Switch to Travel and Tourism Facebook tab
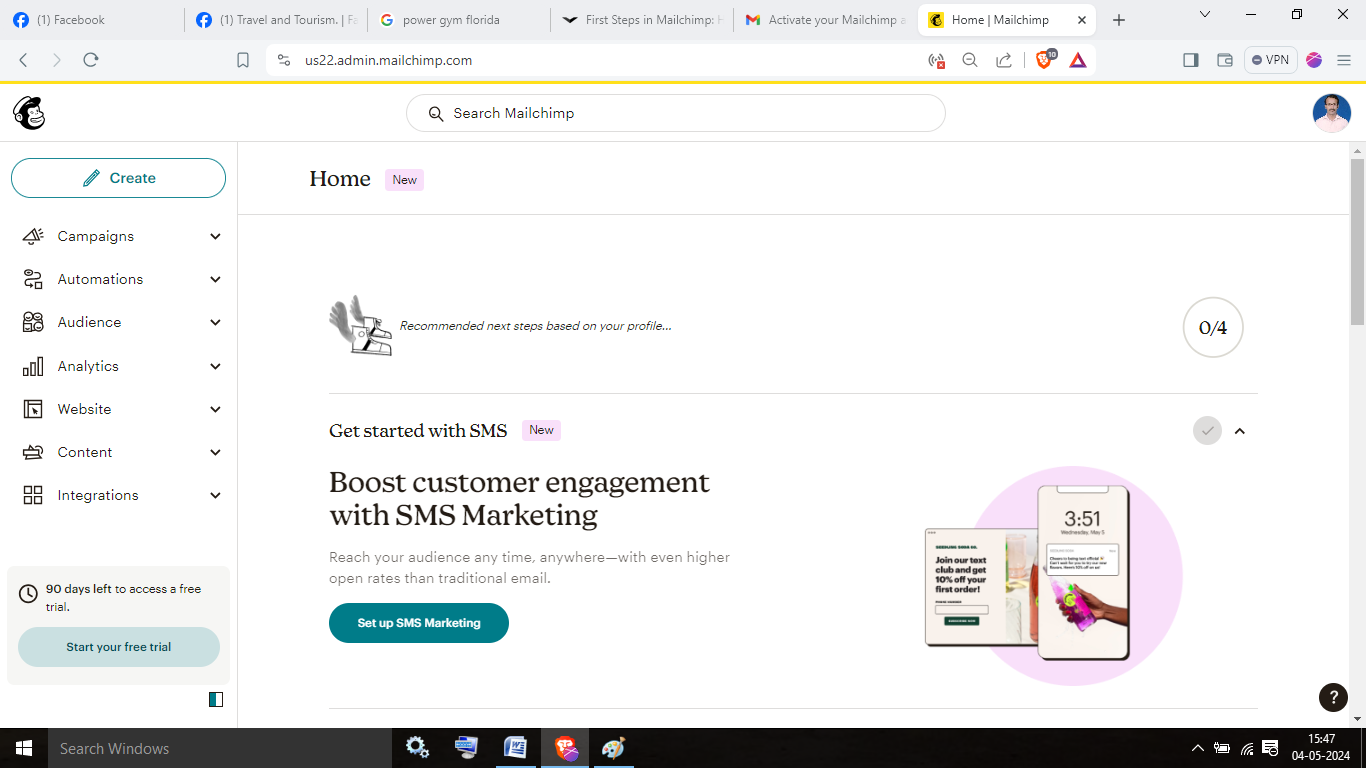The height and width of the screenshot is (768, 1366). [275, 20]
